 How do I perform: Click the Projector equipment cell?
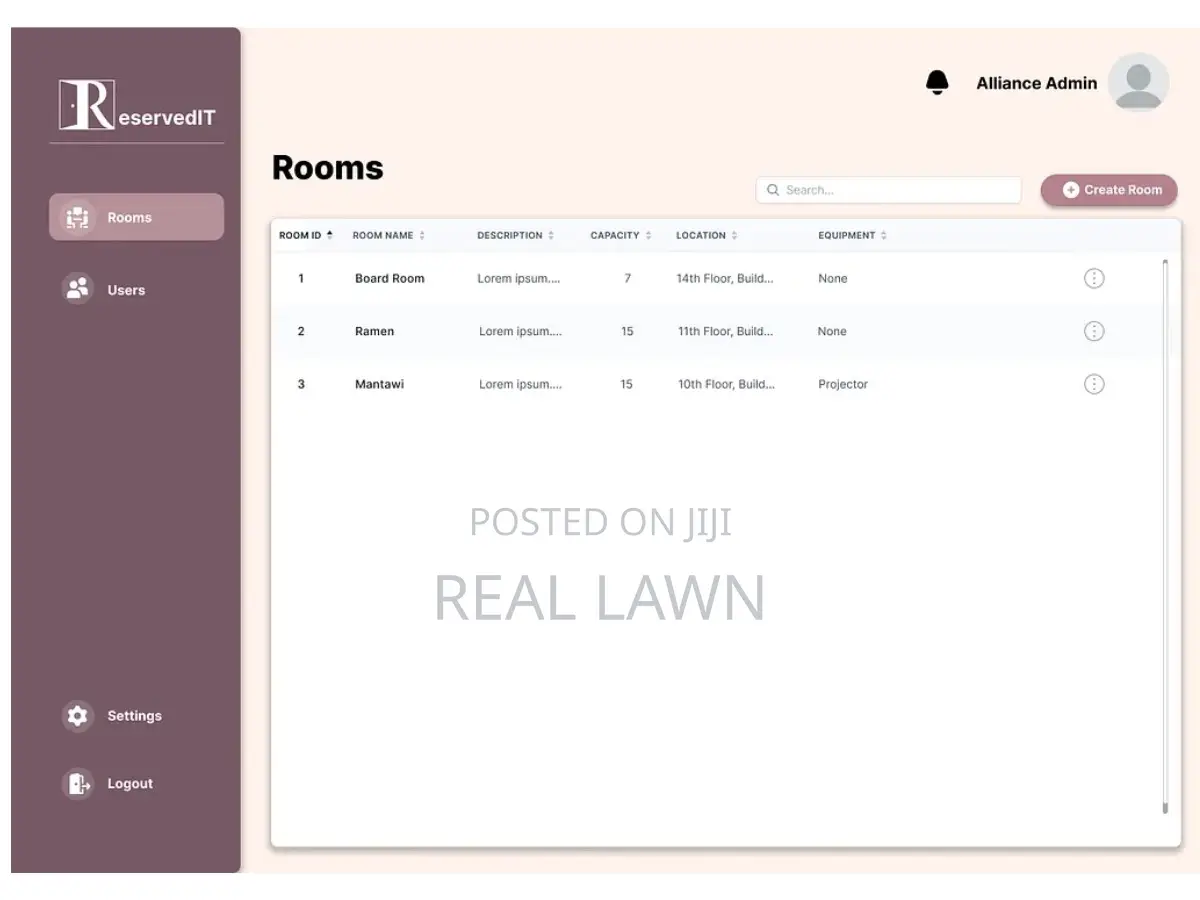[843, 384]
